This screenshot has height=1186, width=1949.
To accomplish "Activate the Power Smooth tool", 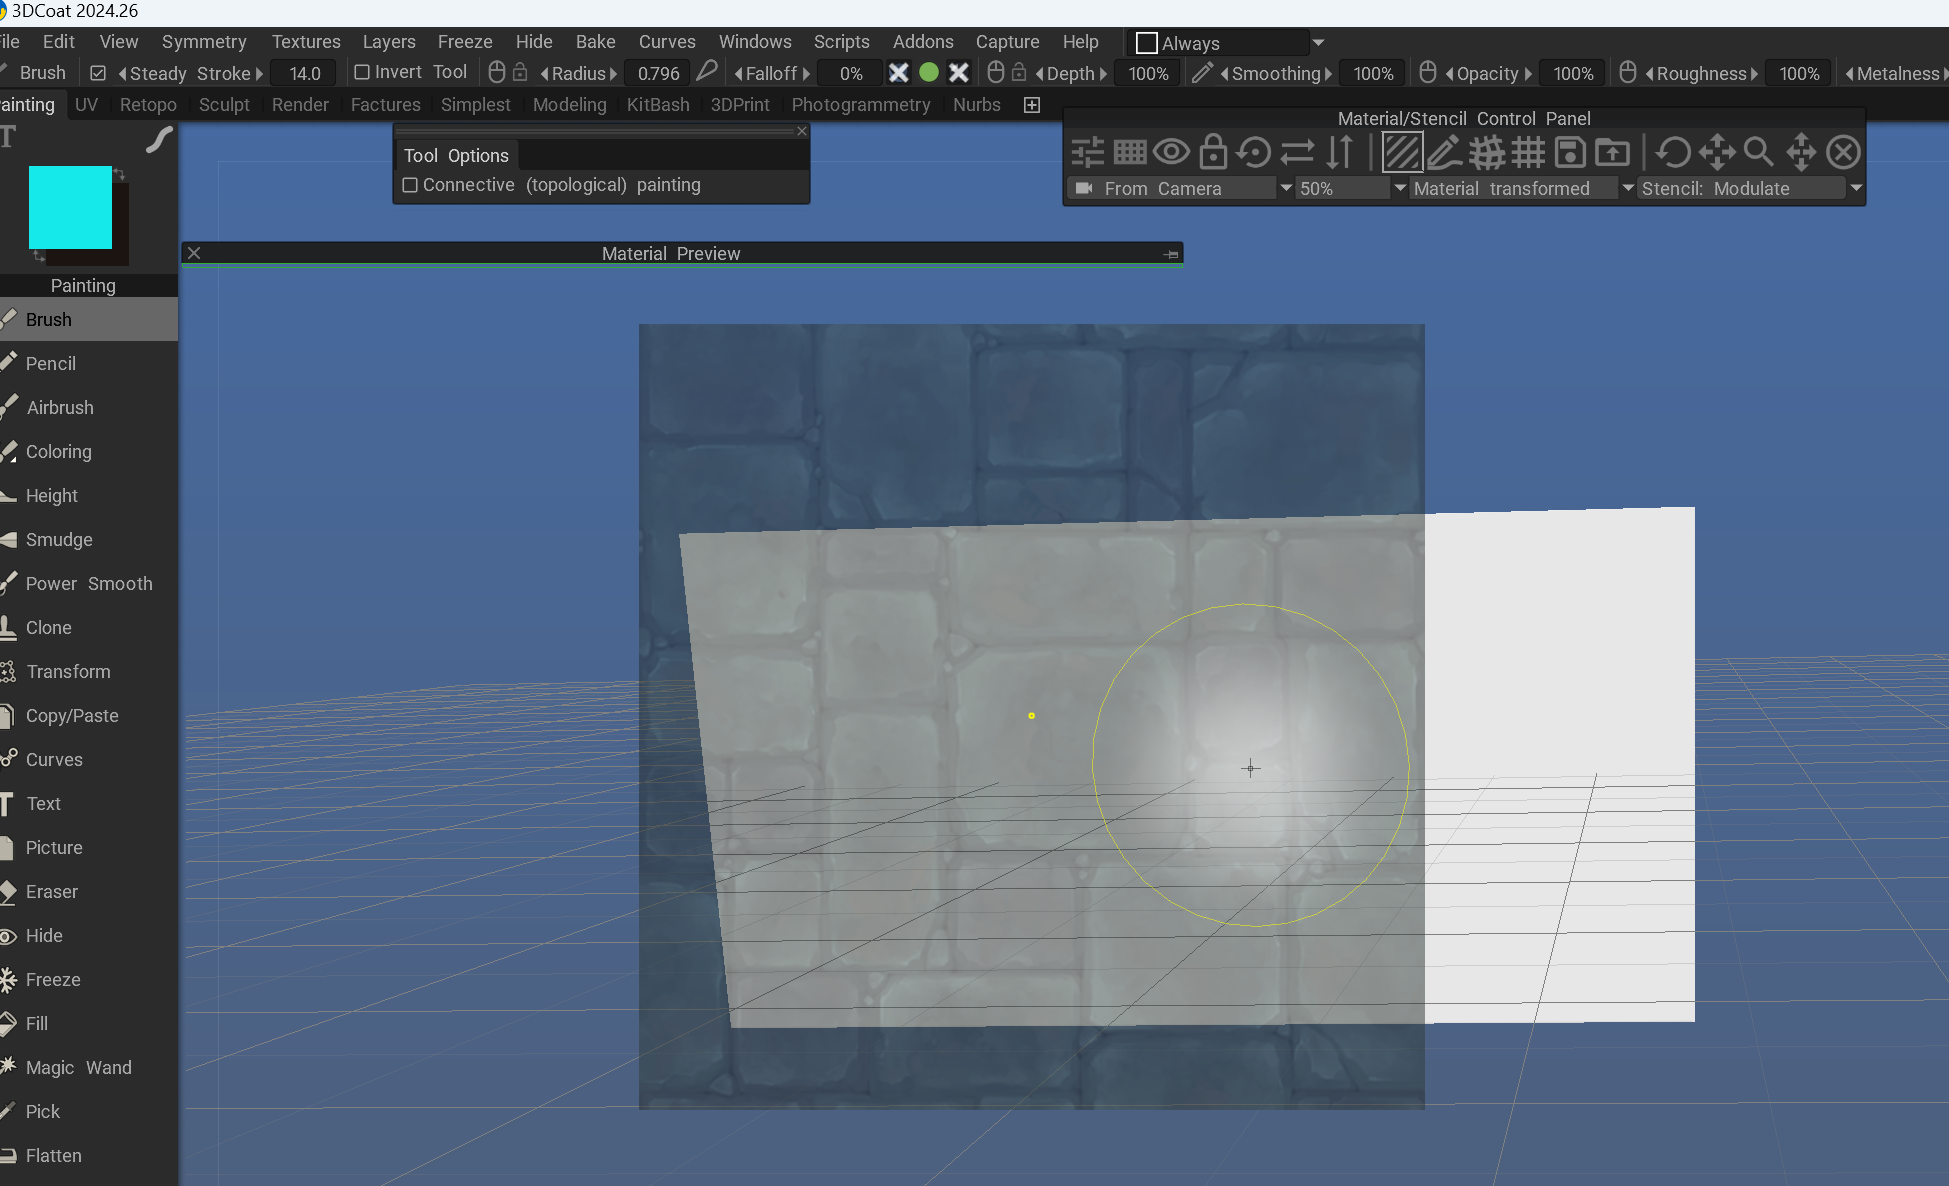I will coord(89,583).
